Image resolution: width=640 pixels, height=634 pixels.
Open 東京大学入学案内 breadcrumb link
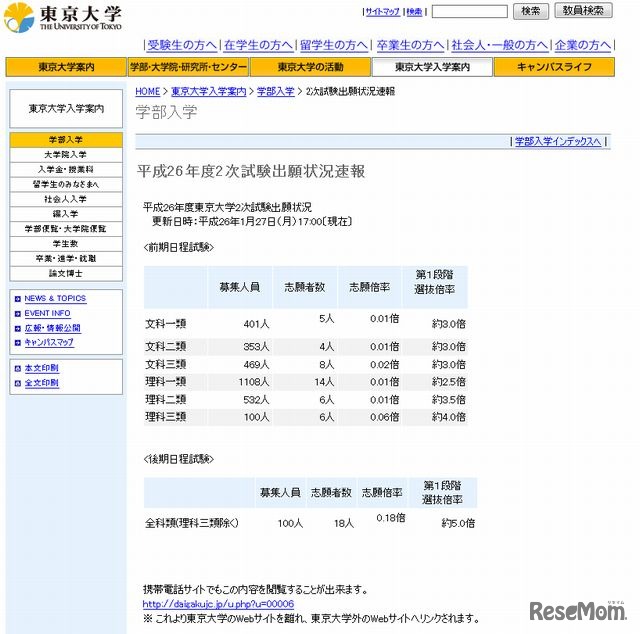pos(209,91)
